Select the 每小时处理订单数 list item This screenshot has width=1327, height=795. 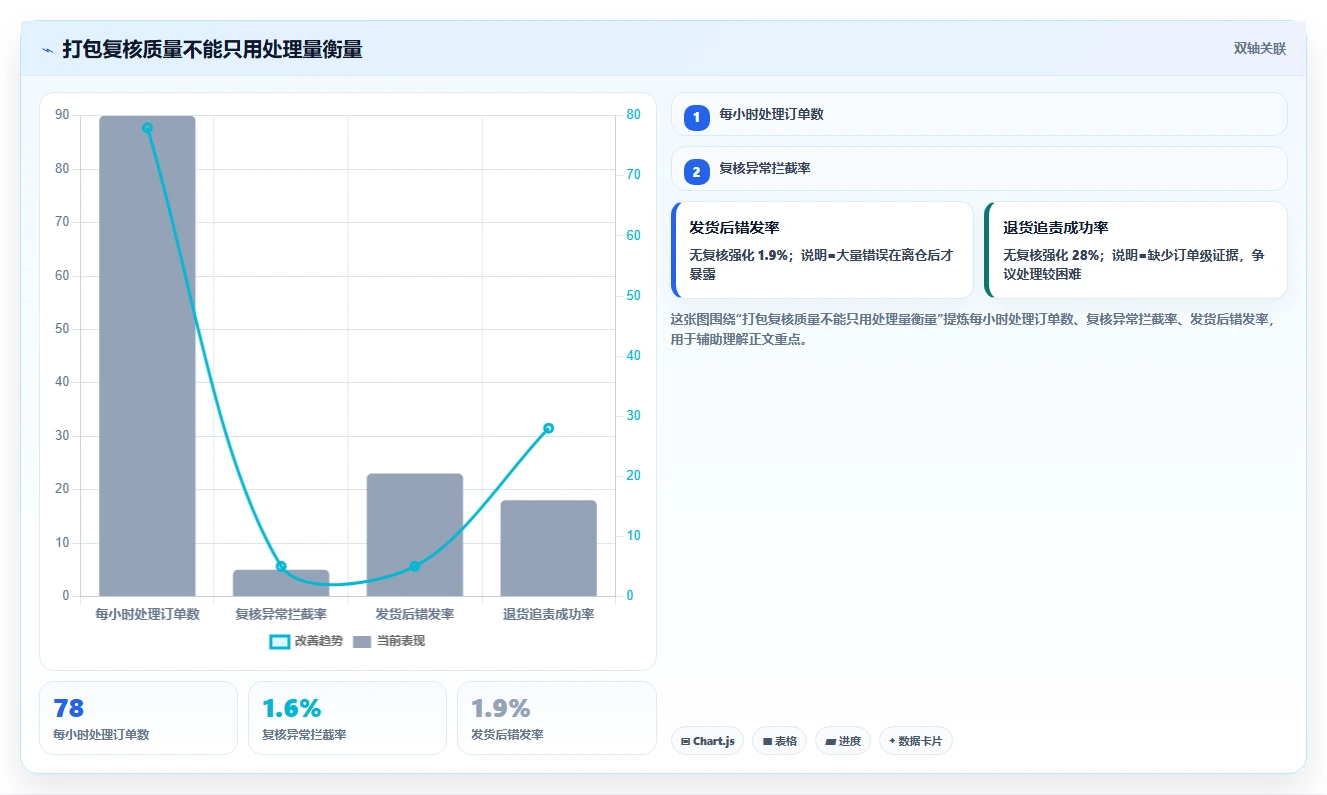pyautogui.click(x=979, y=114)
